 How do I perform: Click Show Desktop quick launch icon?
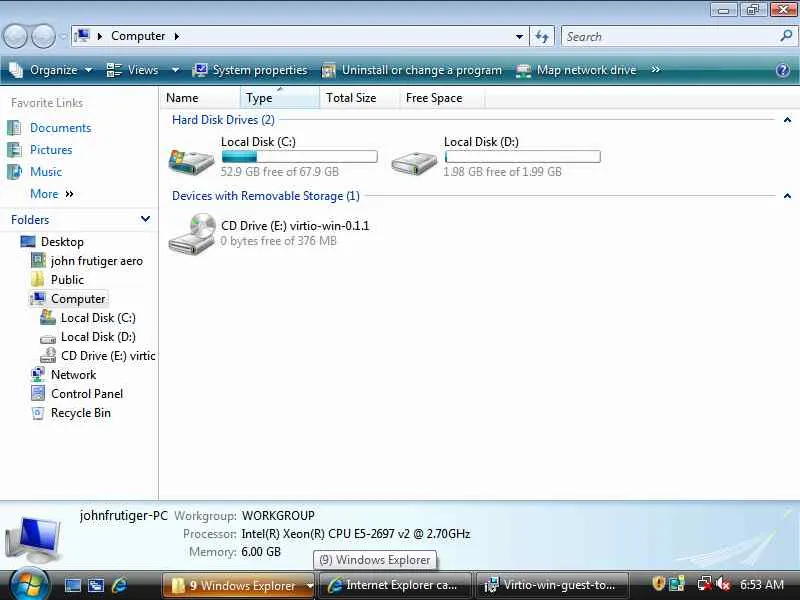click(x=72, y=585)
